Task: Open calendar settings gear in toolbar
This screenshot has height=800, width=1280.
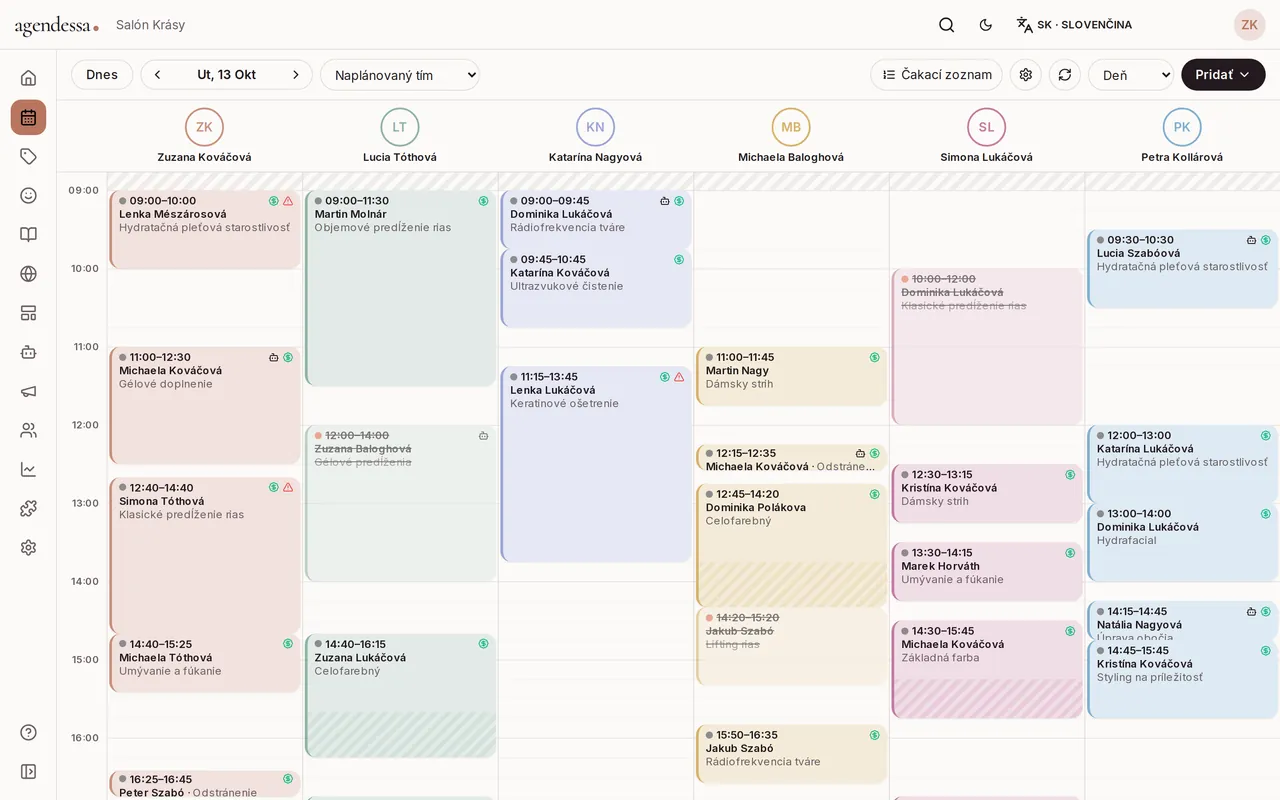Action: coord(1025,75)
